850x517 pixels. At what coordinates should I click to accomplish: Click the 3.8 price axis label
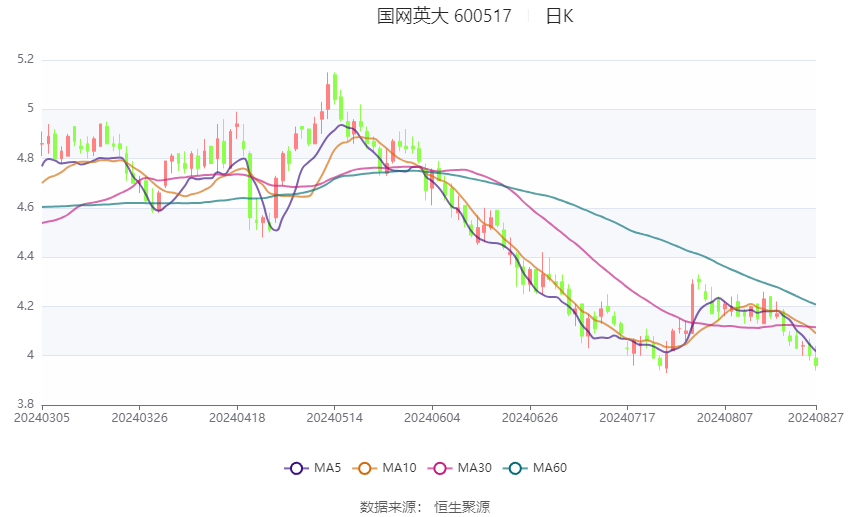(25, 404)
